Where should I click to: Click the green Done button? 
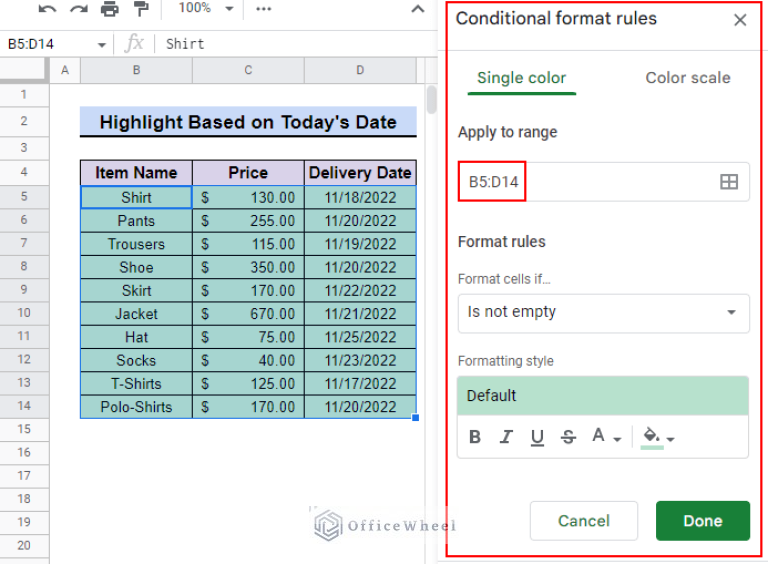[703, 520]
